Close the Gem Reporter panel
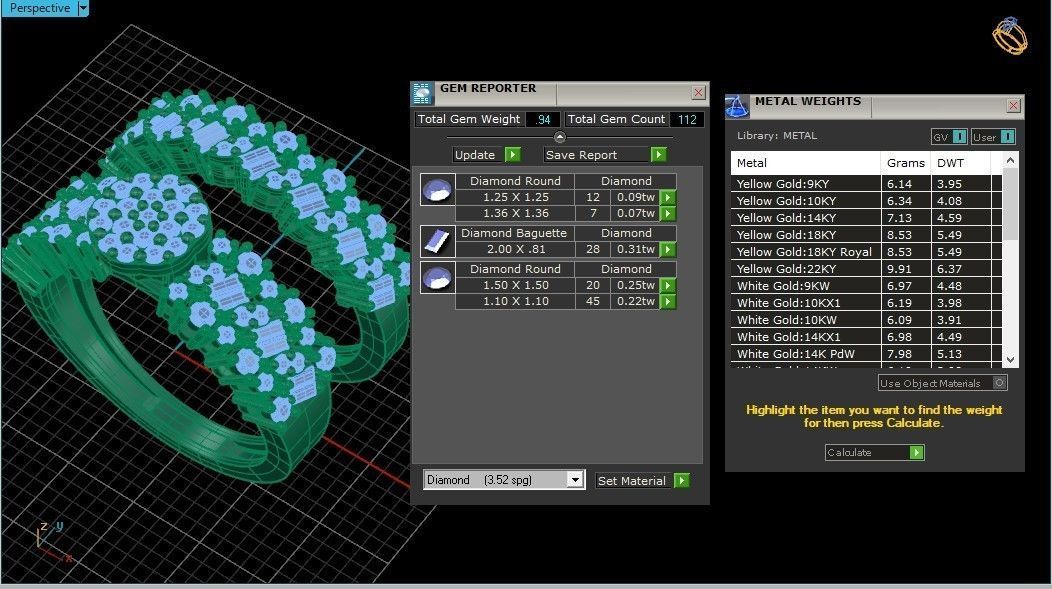 [x=698, y=93]
